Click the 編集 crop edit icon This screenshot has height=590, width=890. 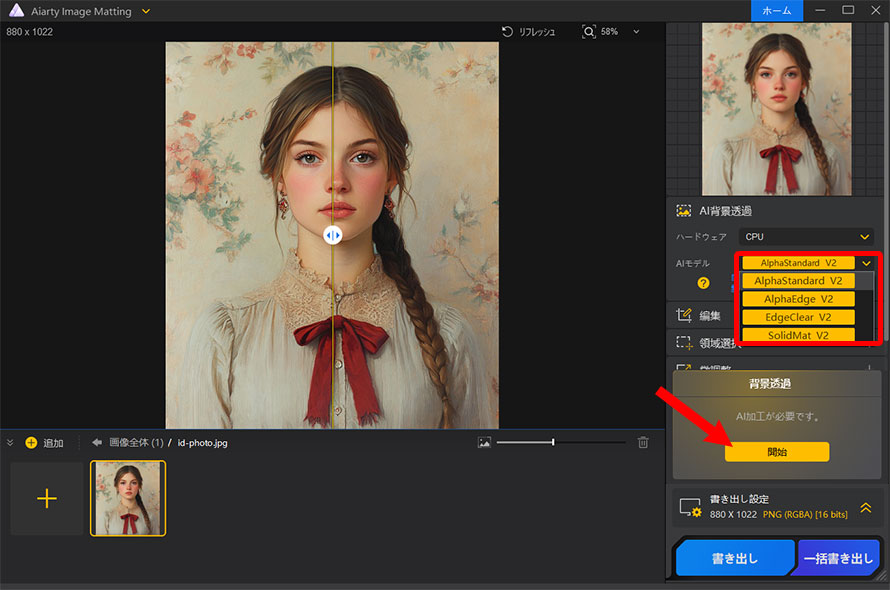(685, 315)
